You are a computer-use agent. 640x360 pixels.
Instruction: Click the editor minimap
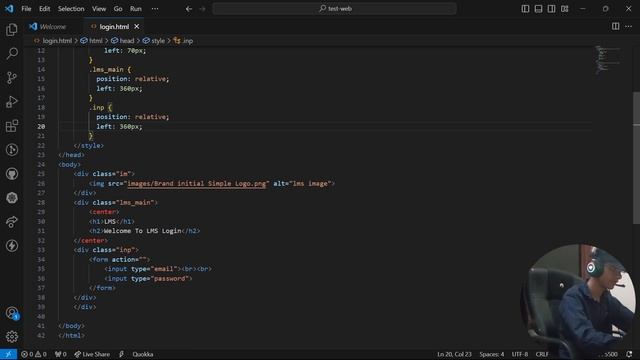point(607,60)
